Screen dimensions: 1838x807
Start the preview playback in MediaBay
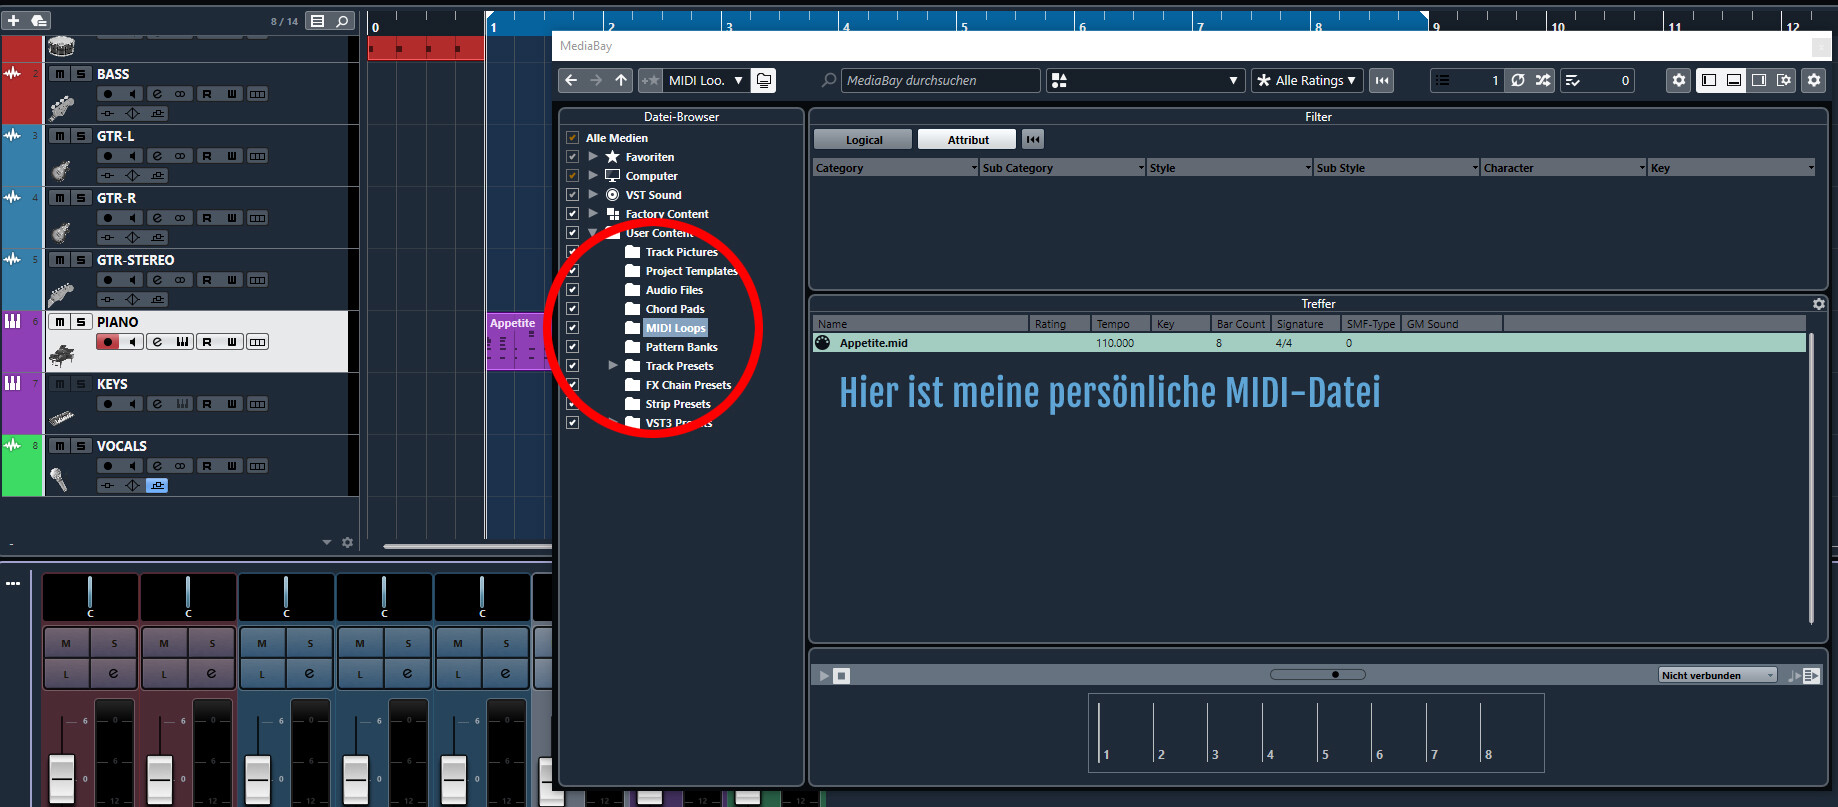click(x=824, y=676)
